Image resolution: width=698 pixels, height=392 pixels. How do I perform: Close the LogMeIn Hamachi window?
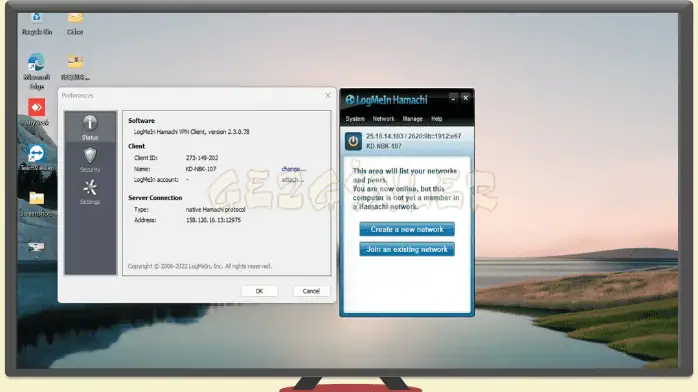click(x=466, y=97)
